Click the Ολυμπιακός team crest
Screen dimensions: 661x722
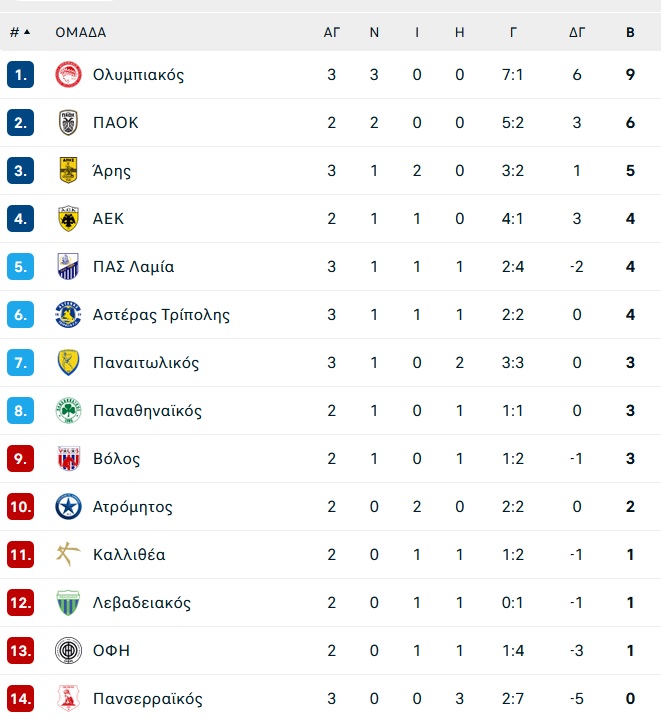[x=68, y=75]
